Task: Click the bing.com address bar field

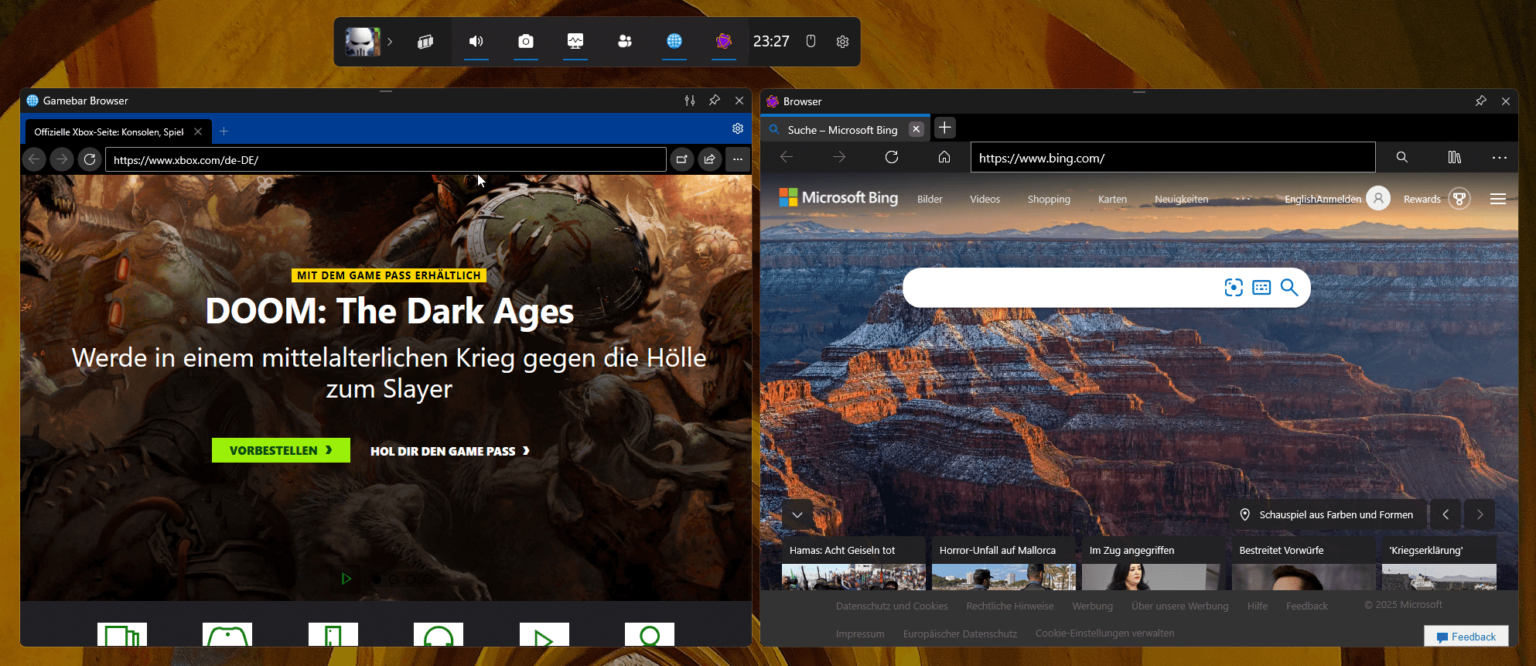Action: [x=1170, y=157]
